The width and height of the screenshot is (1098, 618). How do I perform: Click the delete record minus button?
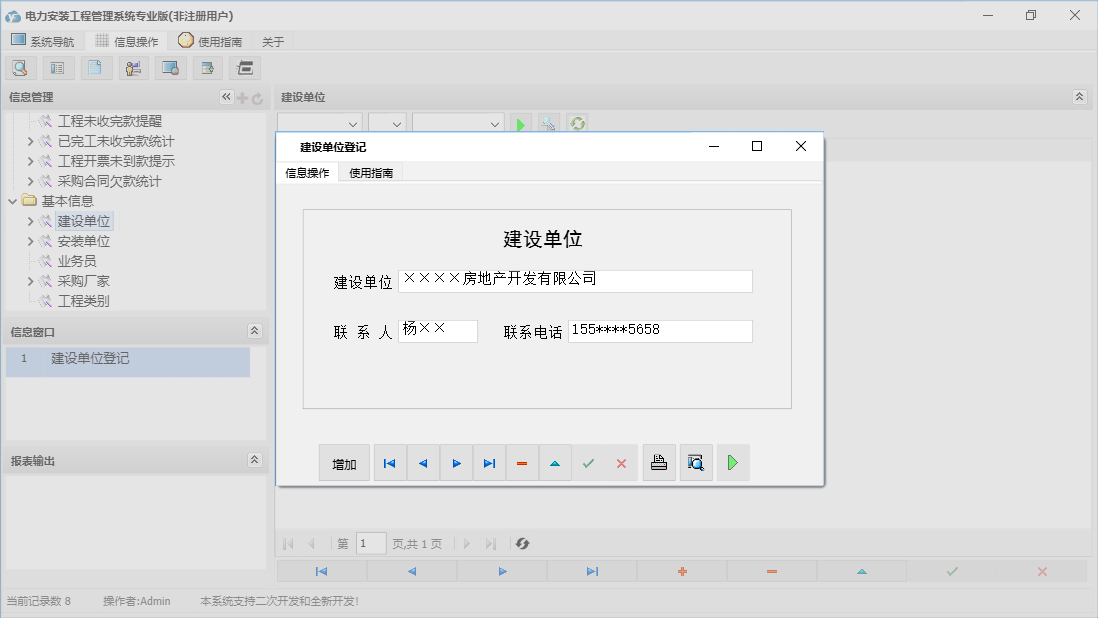(x=522, y=462)
